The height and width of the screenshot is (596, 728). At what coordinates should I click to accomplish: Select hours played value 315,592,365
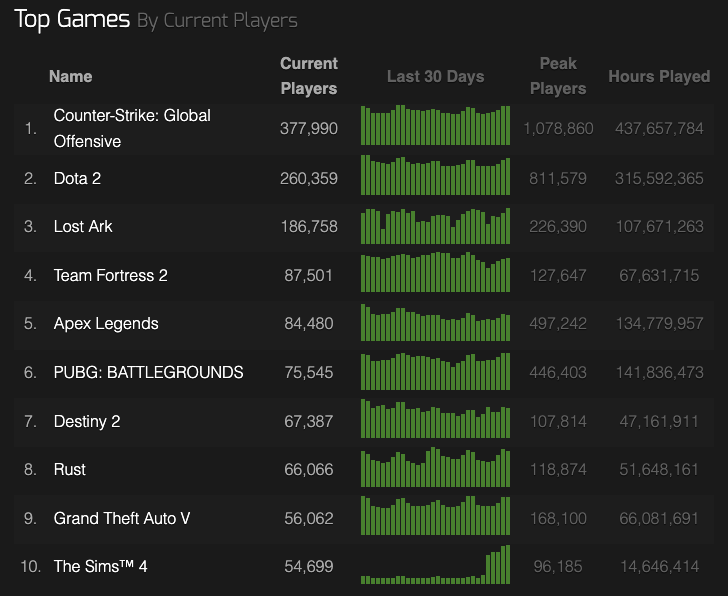[x=659, y=178]
